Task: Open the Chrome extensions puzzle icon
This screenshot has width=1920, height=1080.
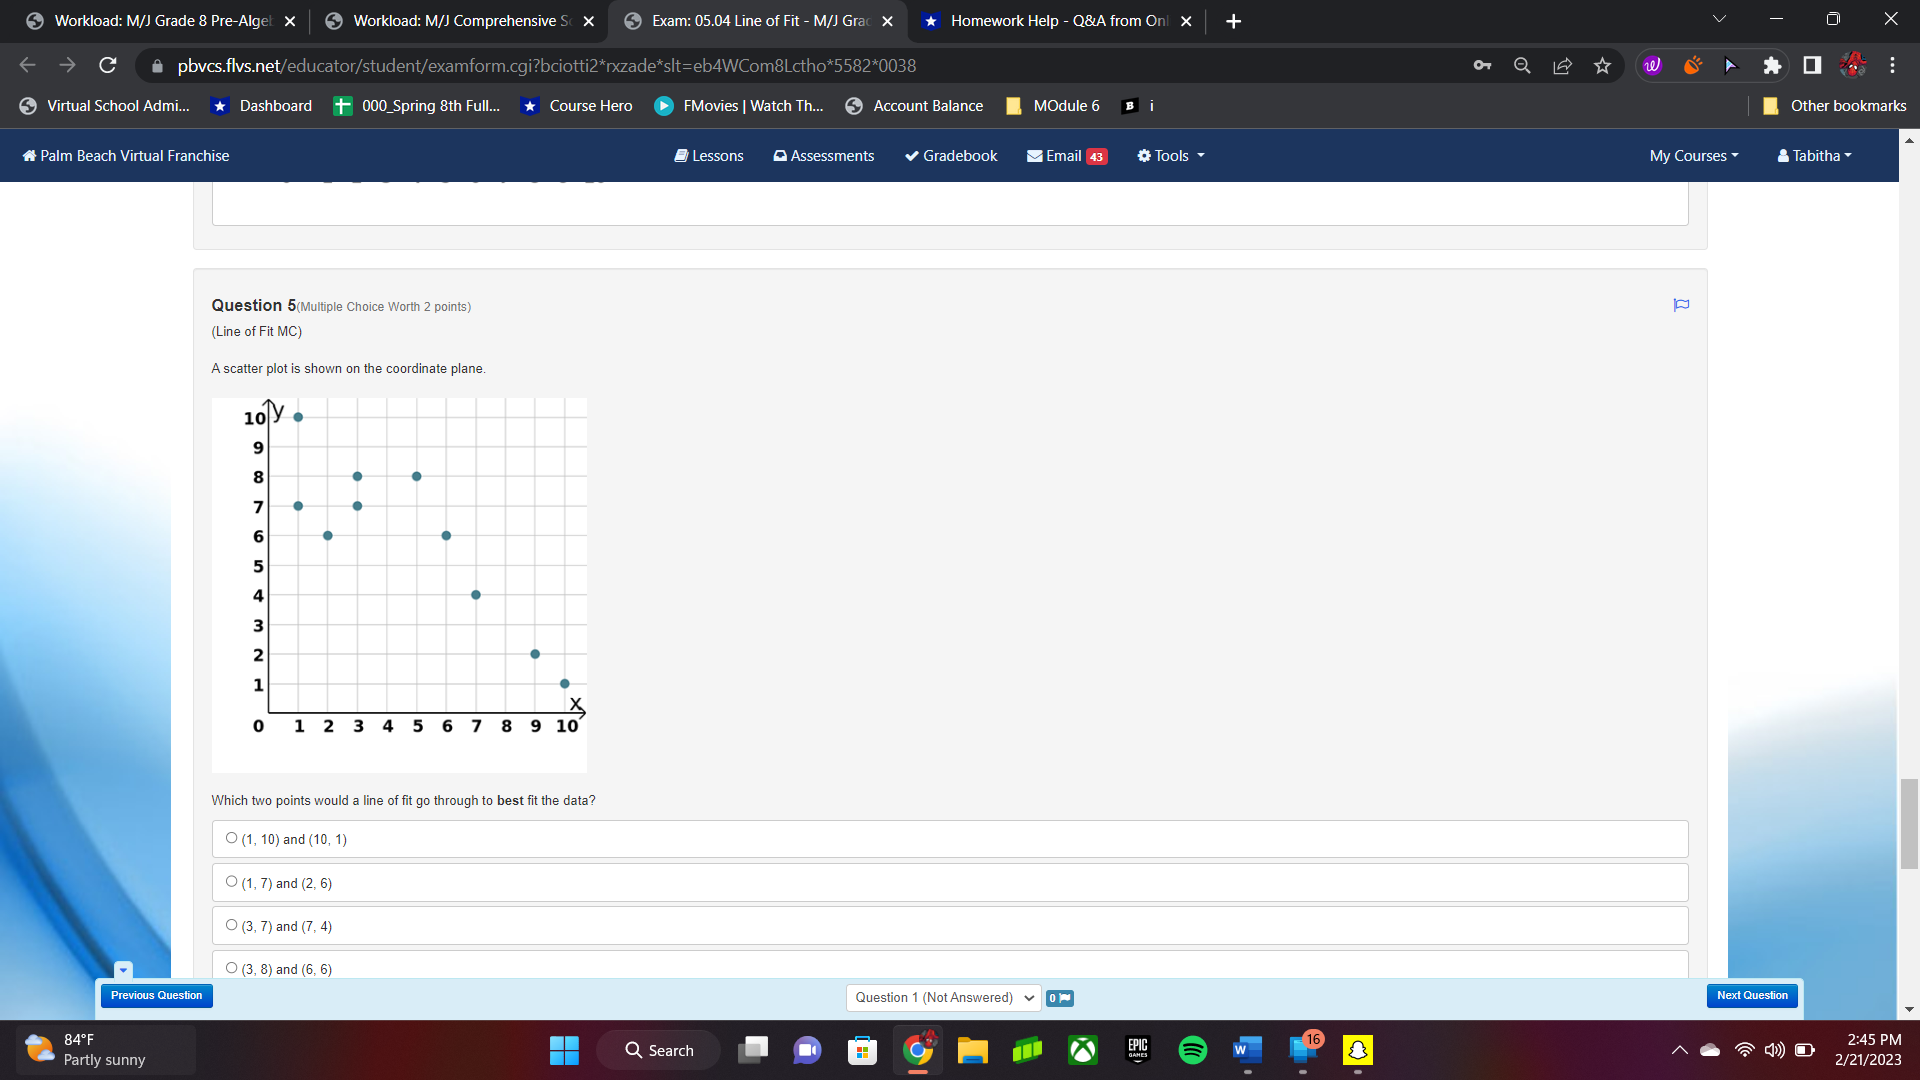Action: (1771, 66)
